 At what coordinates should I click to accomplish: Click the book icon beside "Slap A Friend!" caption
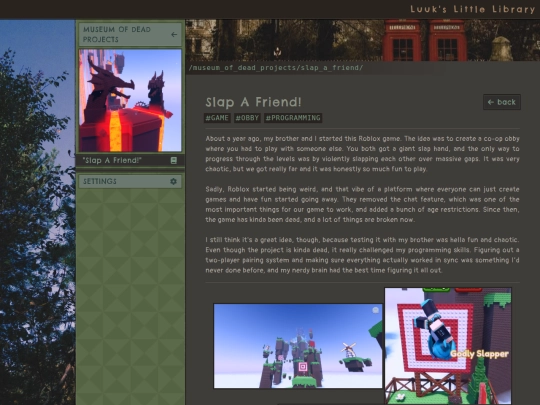coord(174,160)
